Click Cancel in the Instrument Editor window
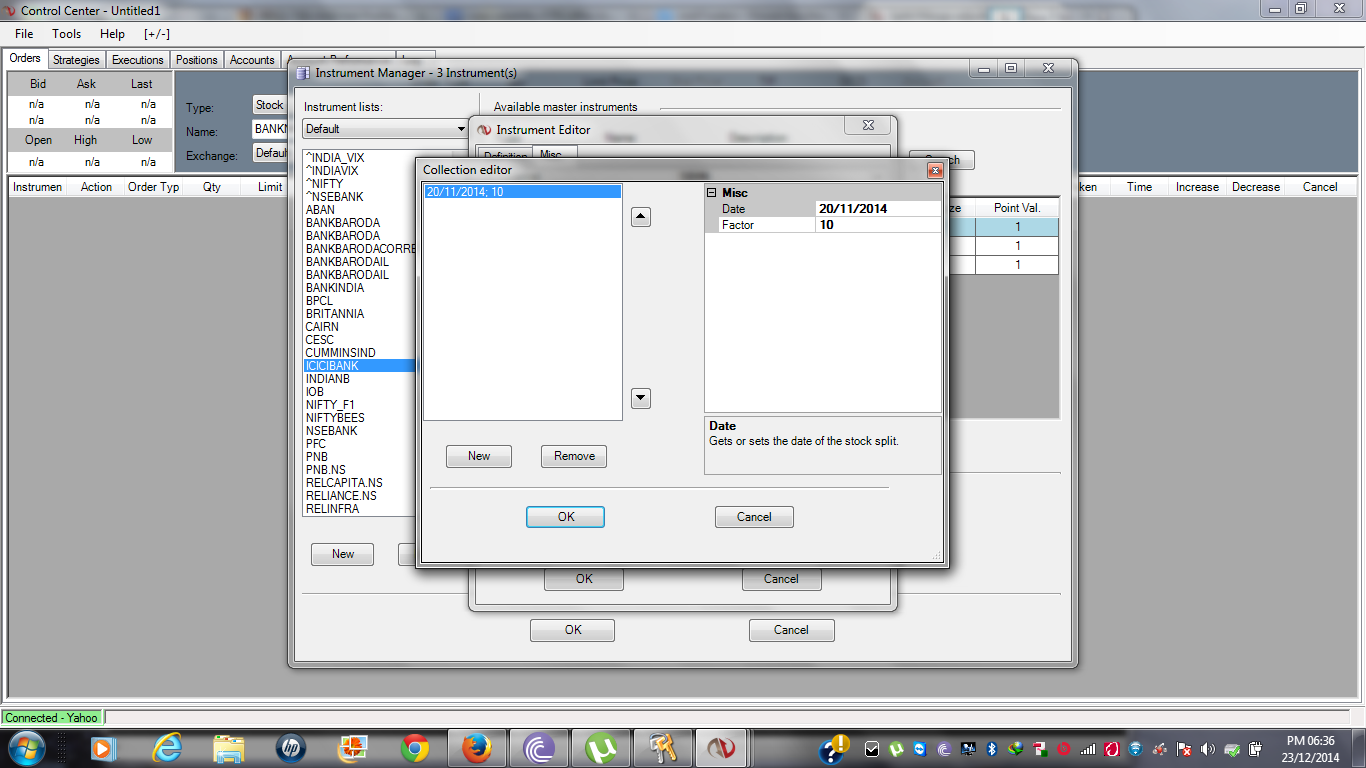Screen dimensions: 1366x768 coord(781,579)
